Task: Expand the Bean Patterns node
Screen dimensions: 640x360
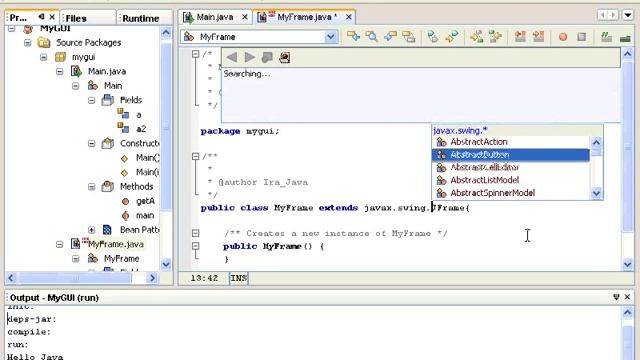Action: (x=91, y=230)
